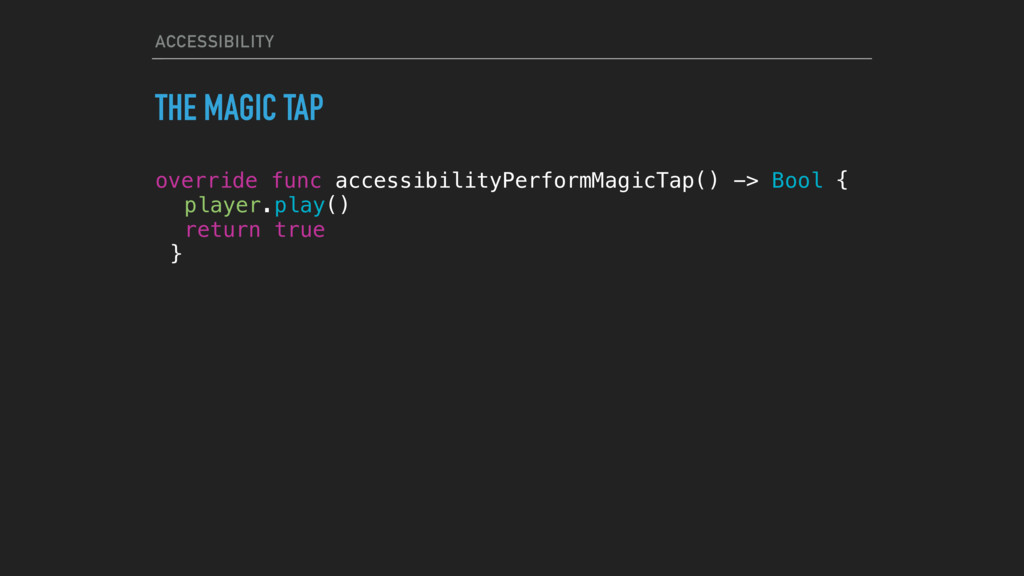Click the return keyword

223,230
